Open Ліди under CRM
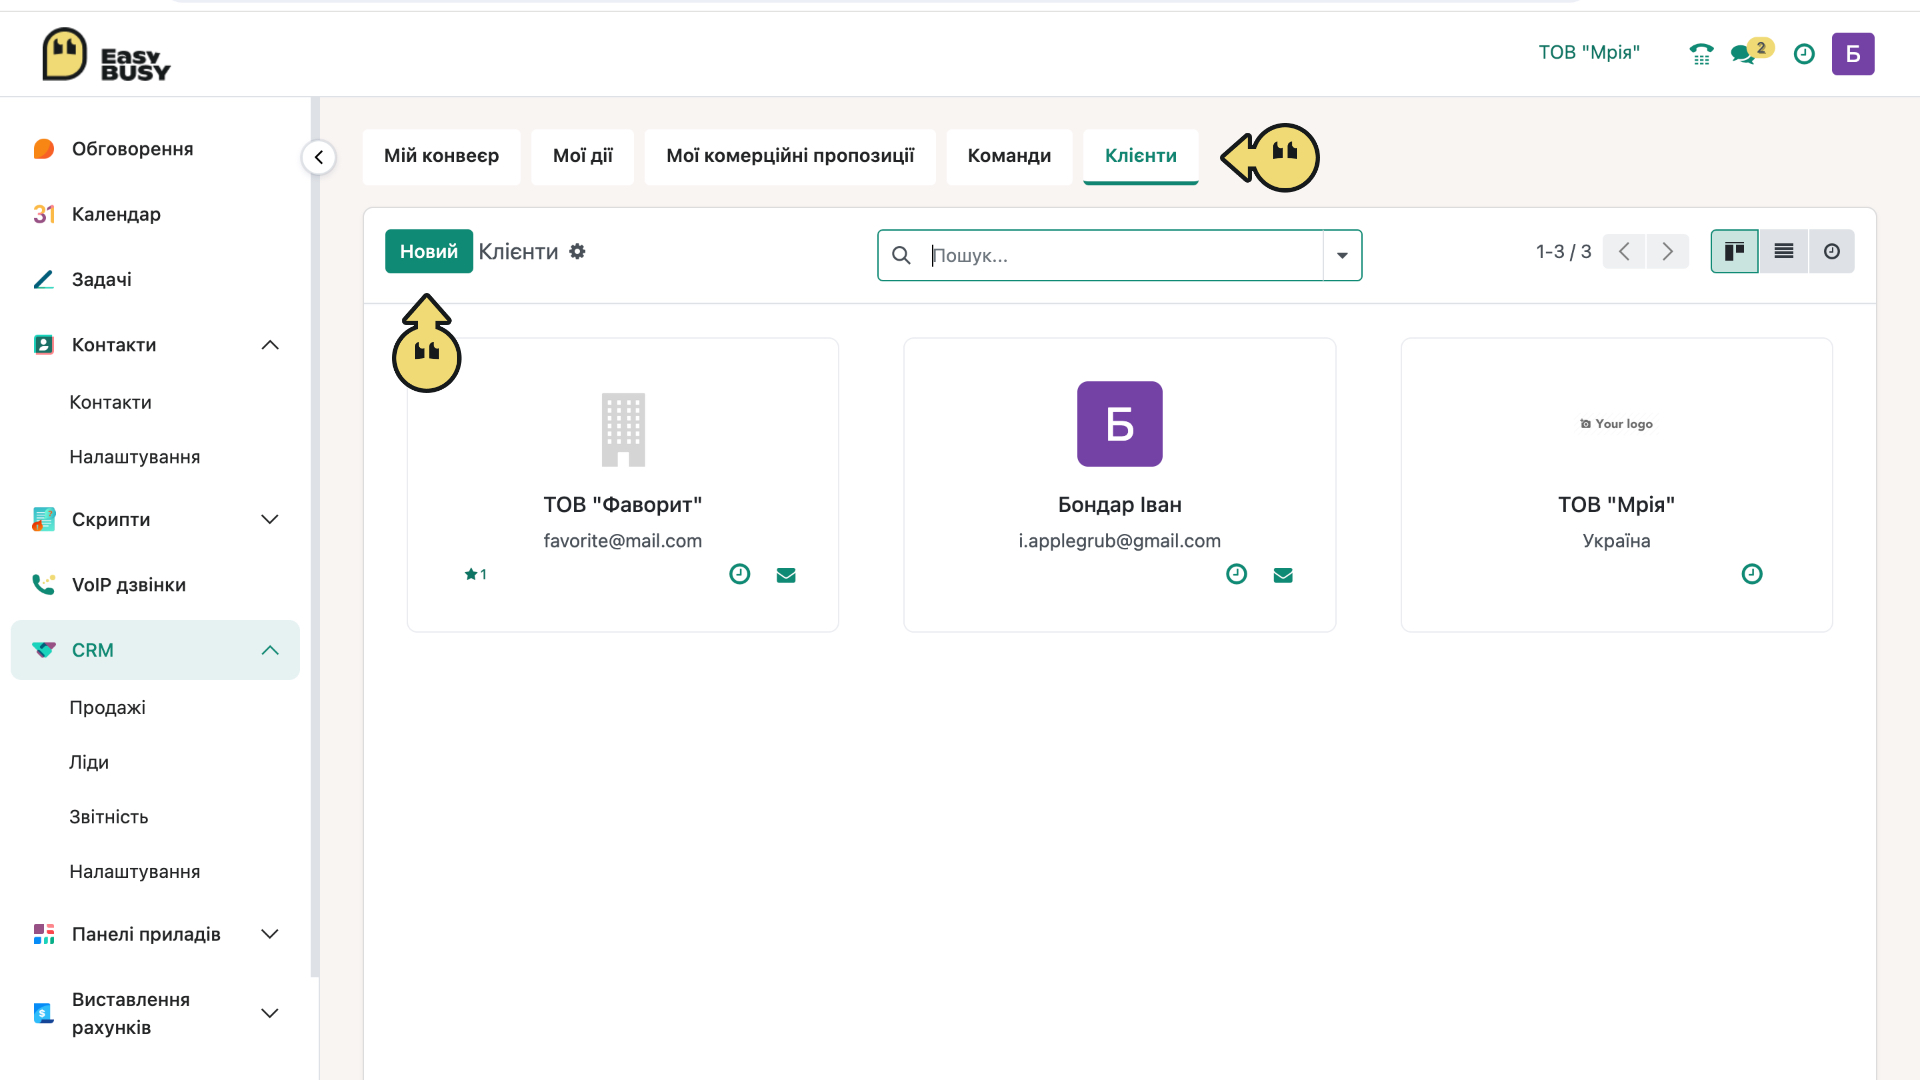 [89, 762]
